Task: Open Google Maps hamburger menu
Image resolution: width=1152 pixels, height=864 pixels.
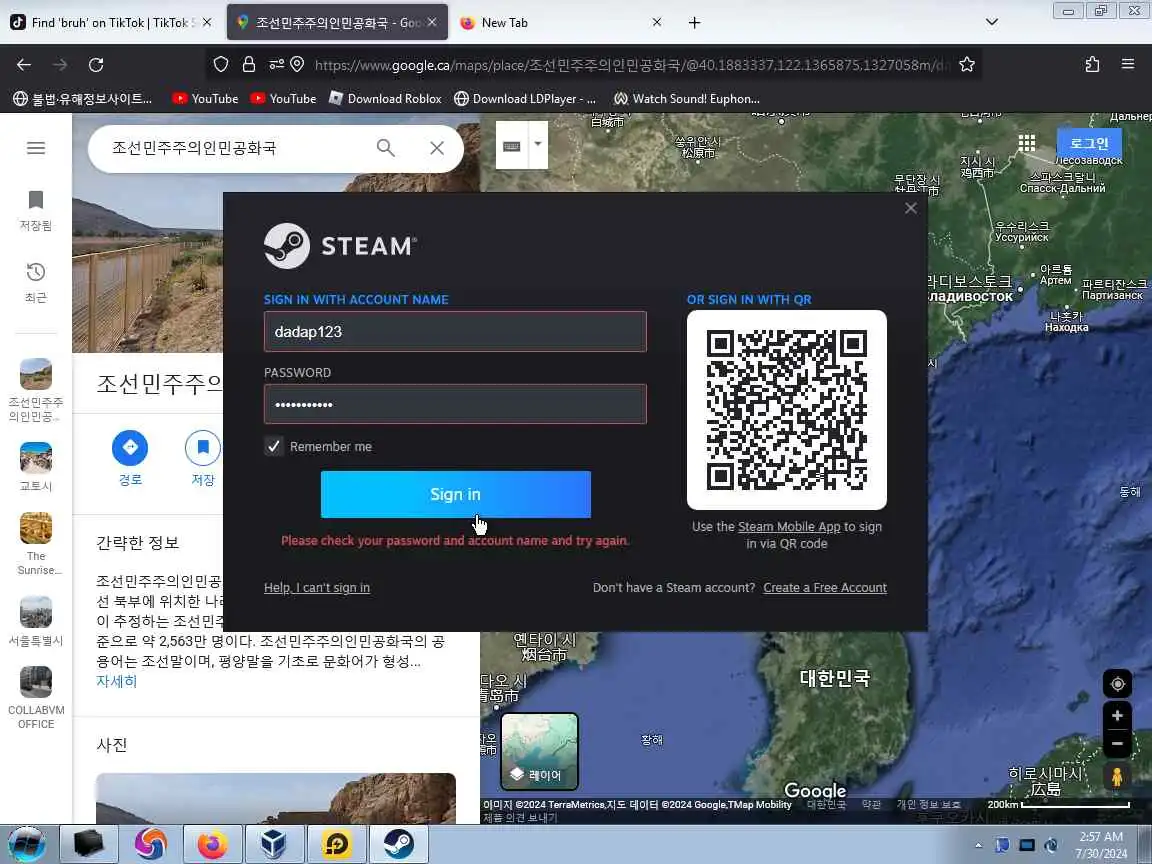Action: click(x=36, y=148)
